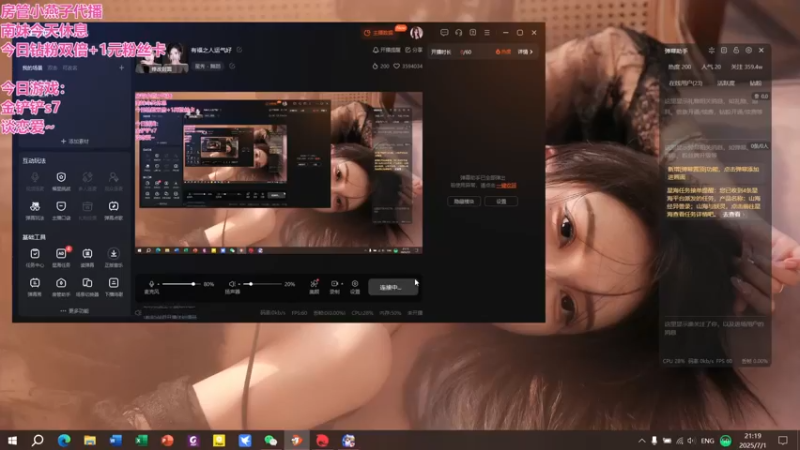The width and height of the screenshot is (800, 450).
Task: Switch to 在线用户 tab in 弹幕助手
Action: (x=686, y=83)
